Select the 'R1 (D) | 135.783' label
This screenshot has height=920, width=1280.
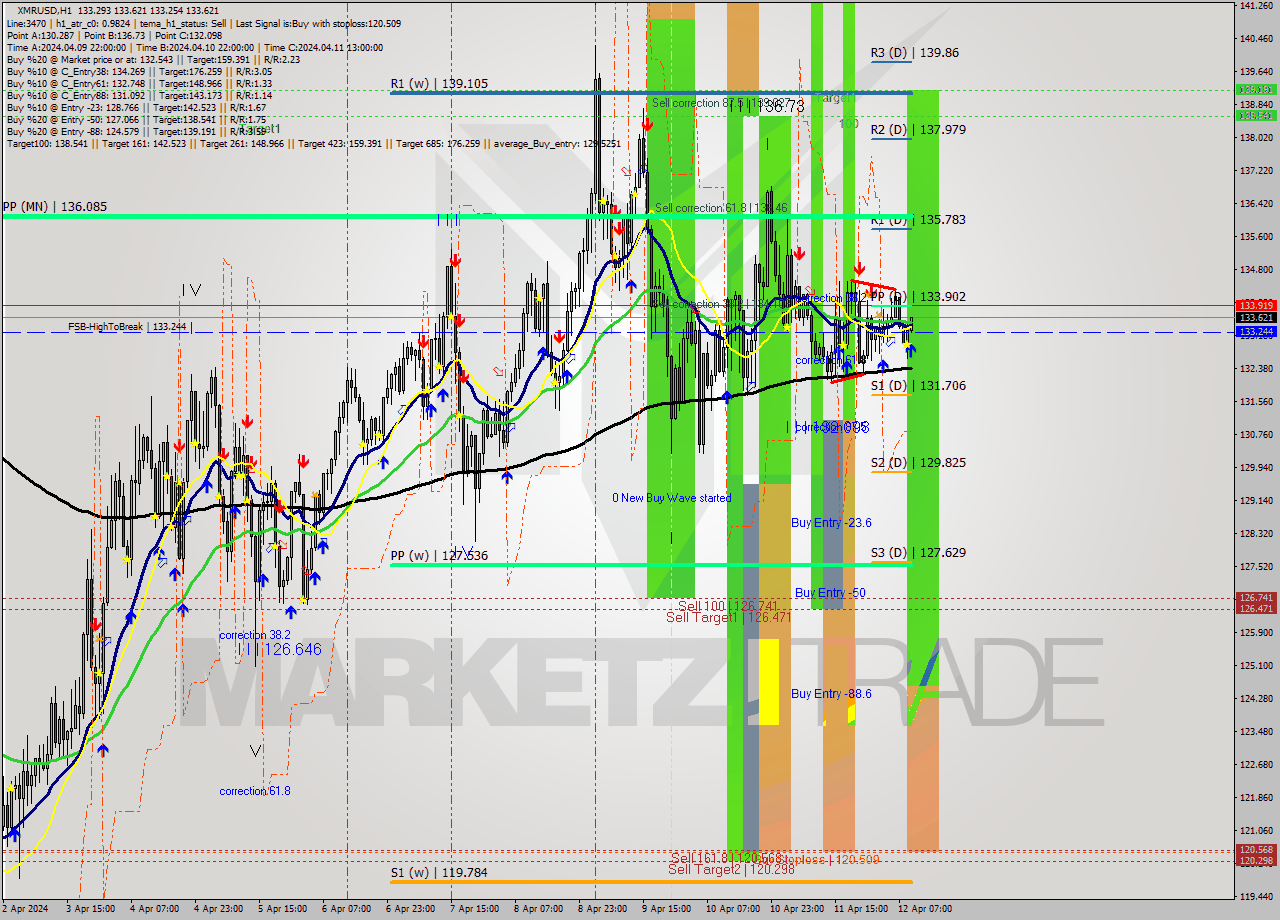(x=917, y=220)
